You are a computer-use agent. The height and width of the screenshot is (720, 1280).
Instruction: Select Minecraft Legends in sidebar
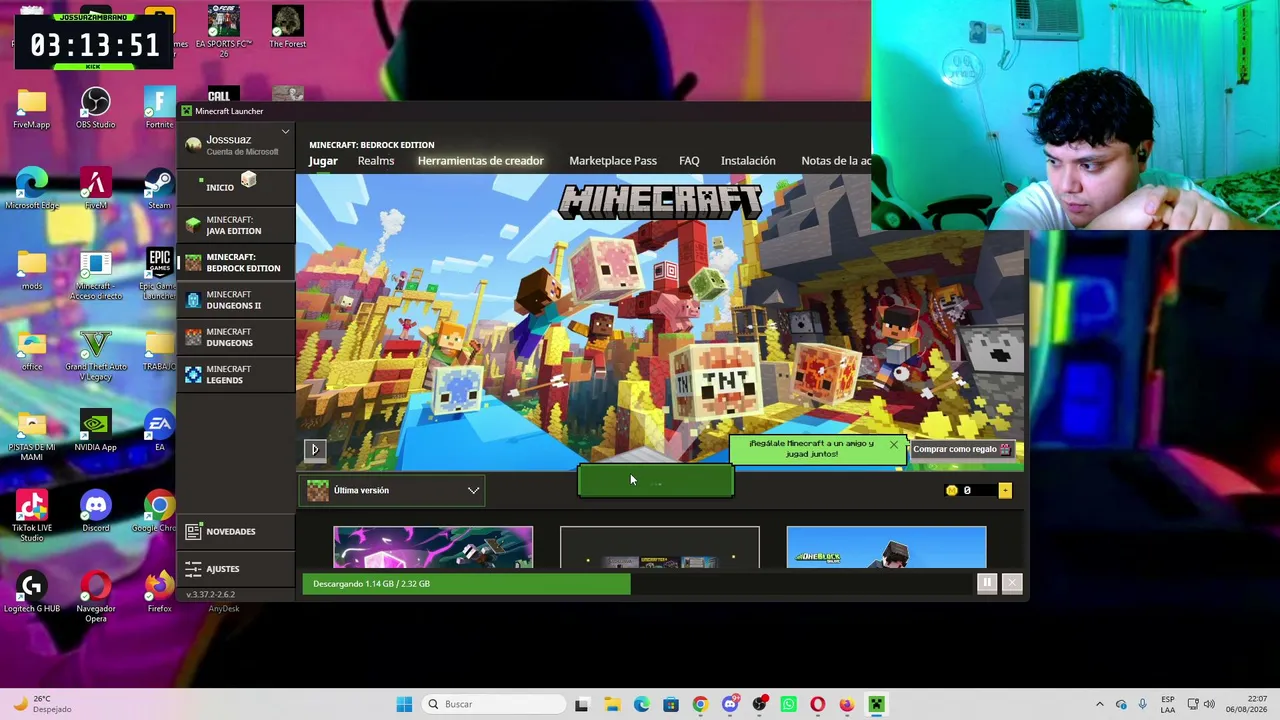pos(236,374)
